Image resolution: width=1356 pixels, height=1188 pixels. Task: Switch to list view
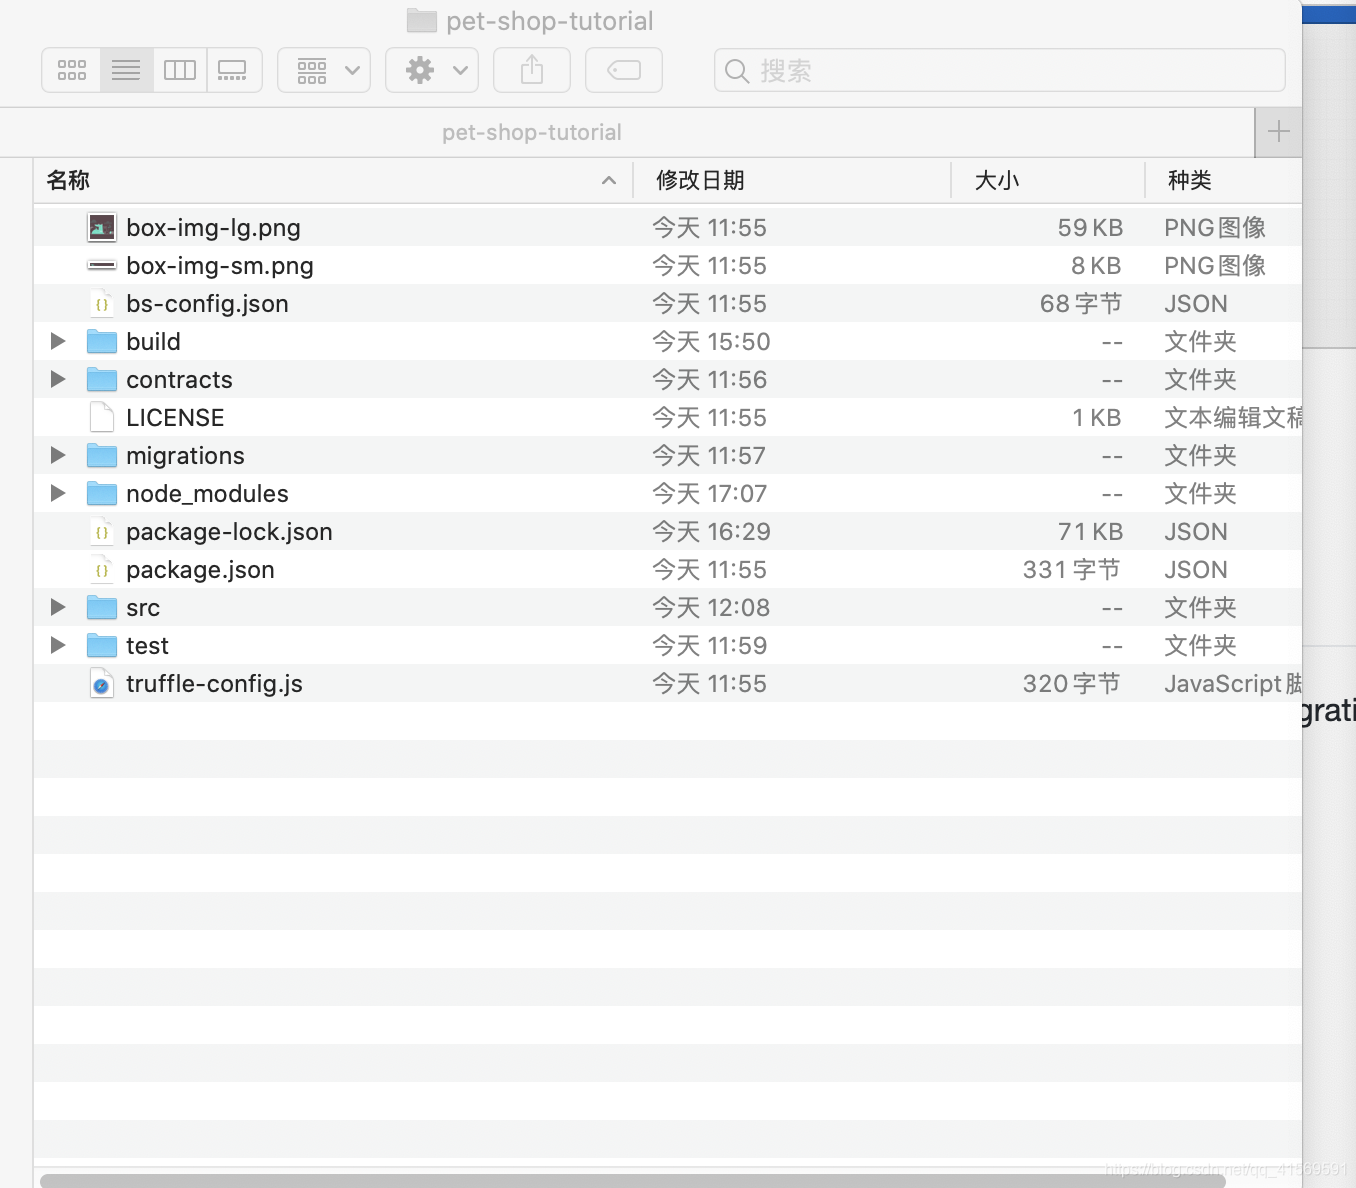(126, 70)
